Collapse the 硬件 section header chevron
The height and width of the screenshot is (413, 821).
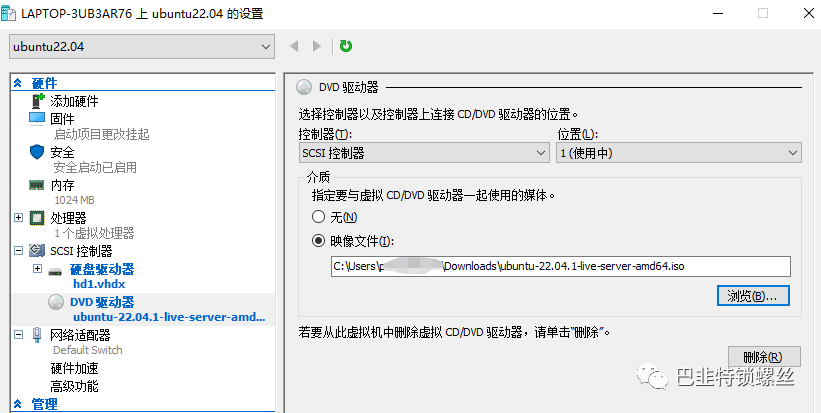[x=18, y=83]
